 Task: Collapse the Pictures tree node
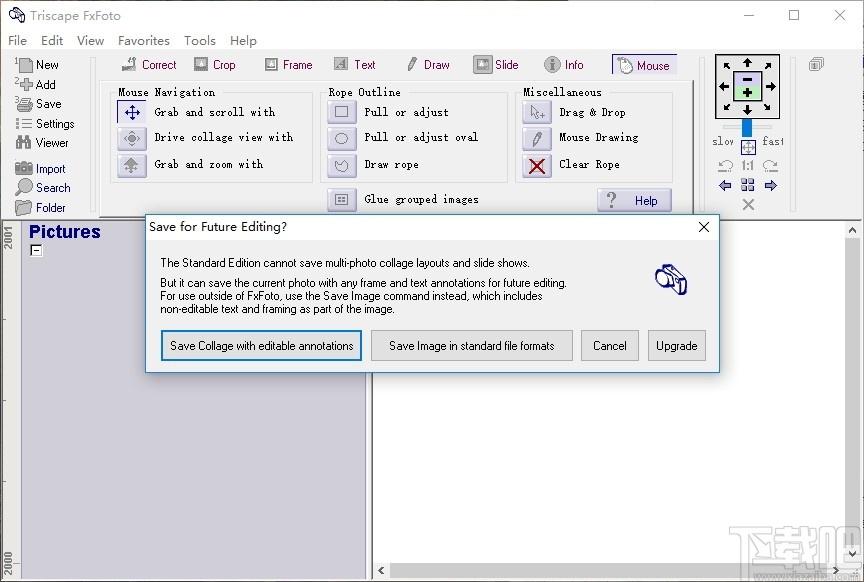[x=36, y=250]
